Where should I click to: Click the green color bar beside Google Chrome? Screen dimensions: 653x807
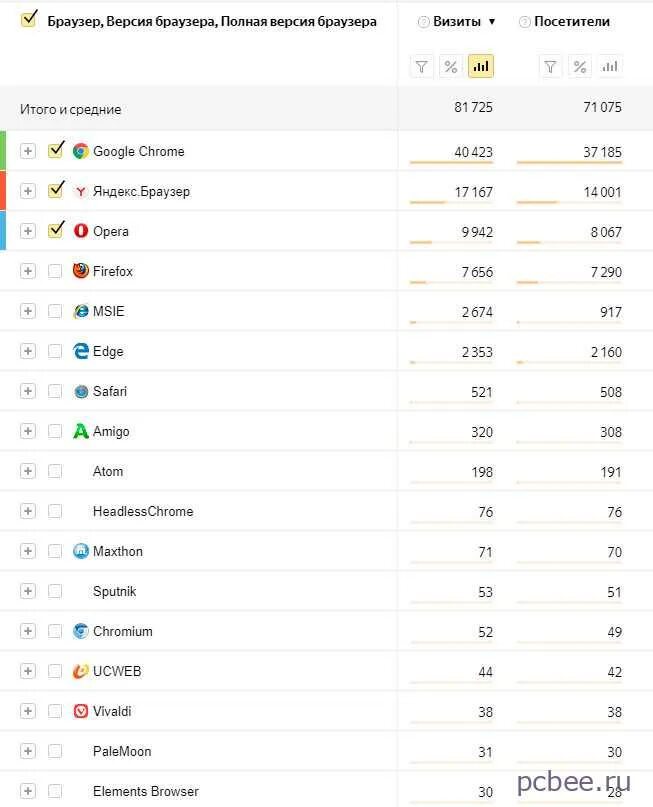3,151
